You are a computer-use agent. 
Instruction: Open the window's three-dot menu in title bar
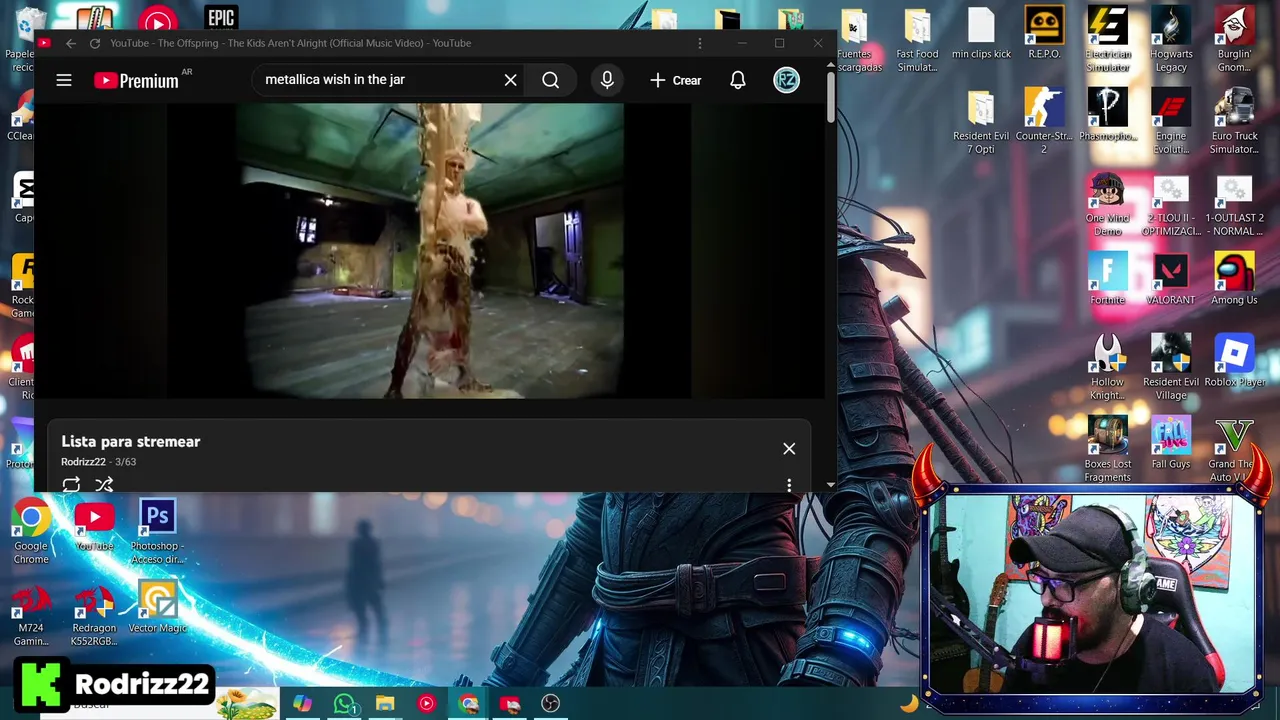click(700, 43)
